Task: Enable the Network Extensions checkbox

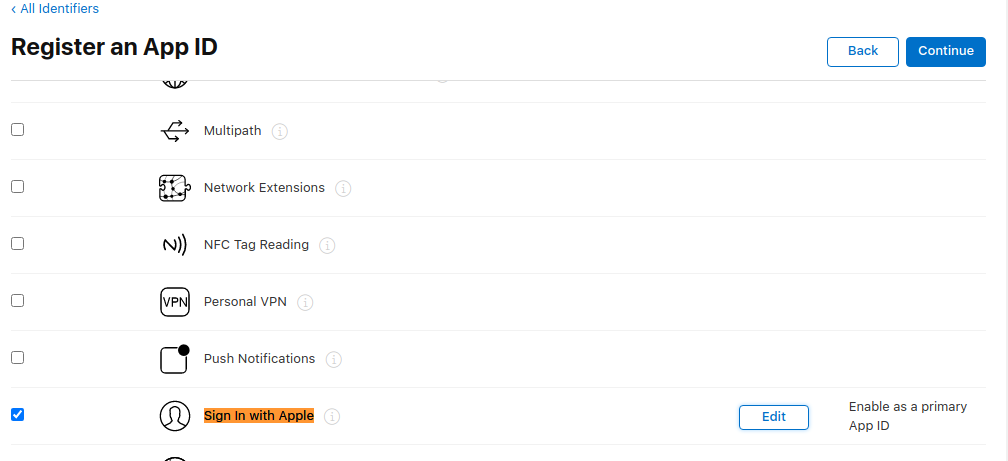Action: (17, 187)
